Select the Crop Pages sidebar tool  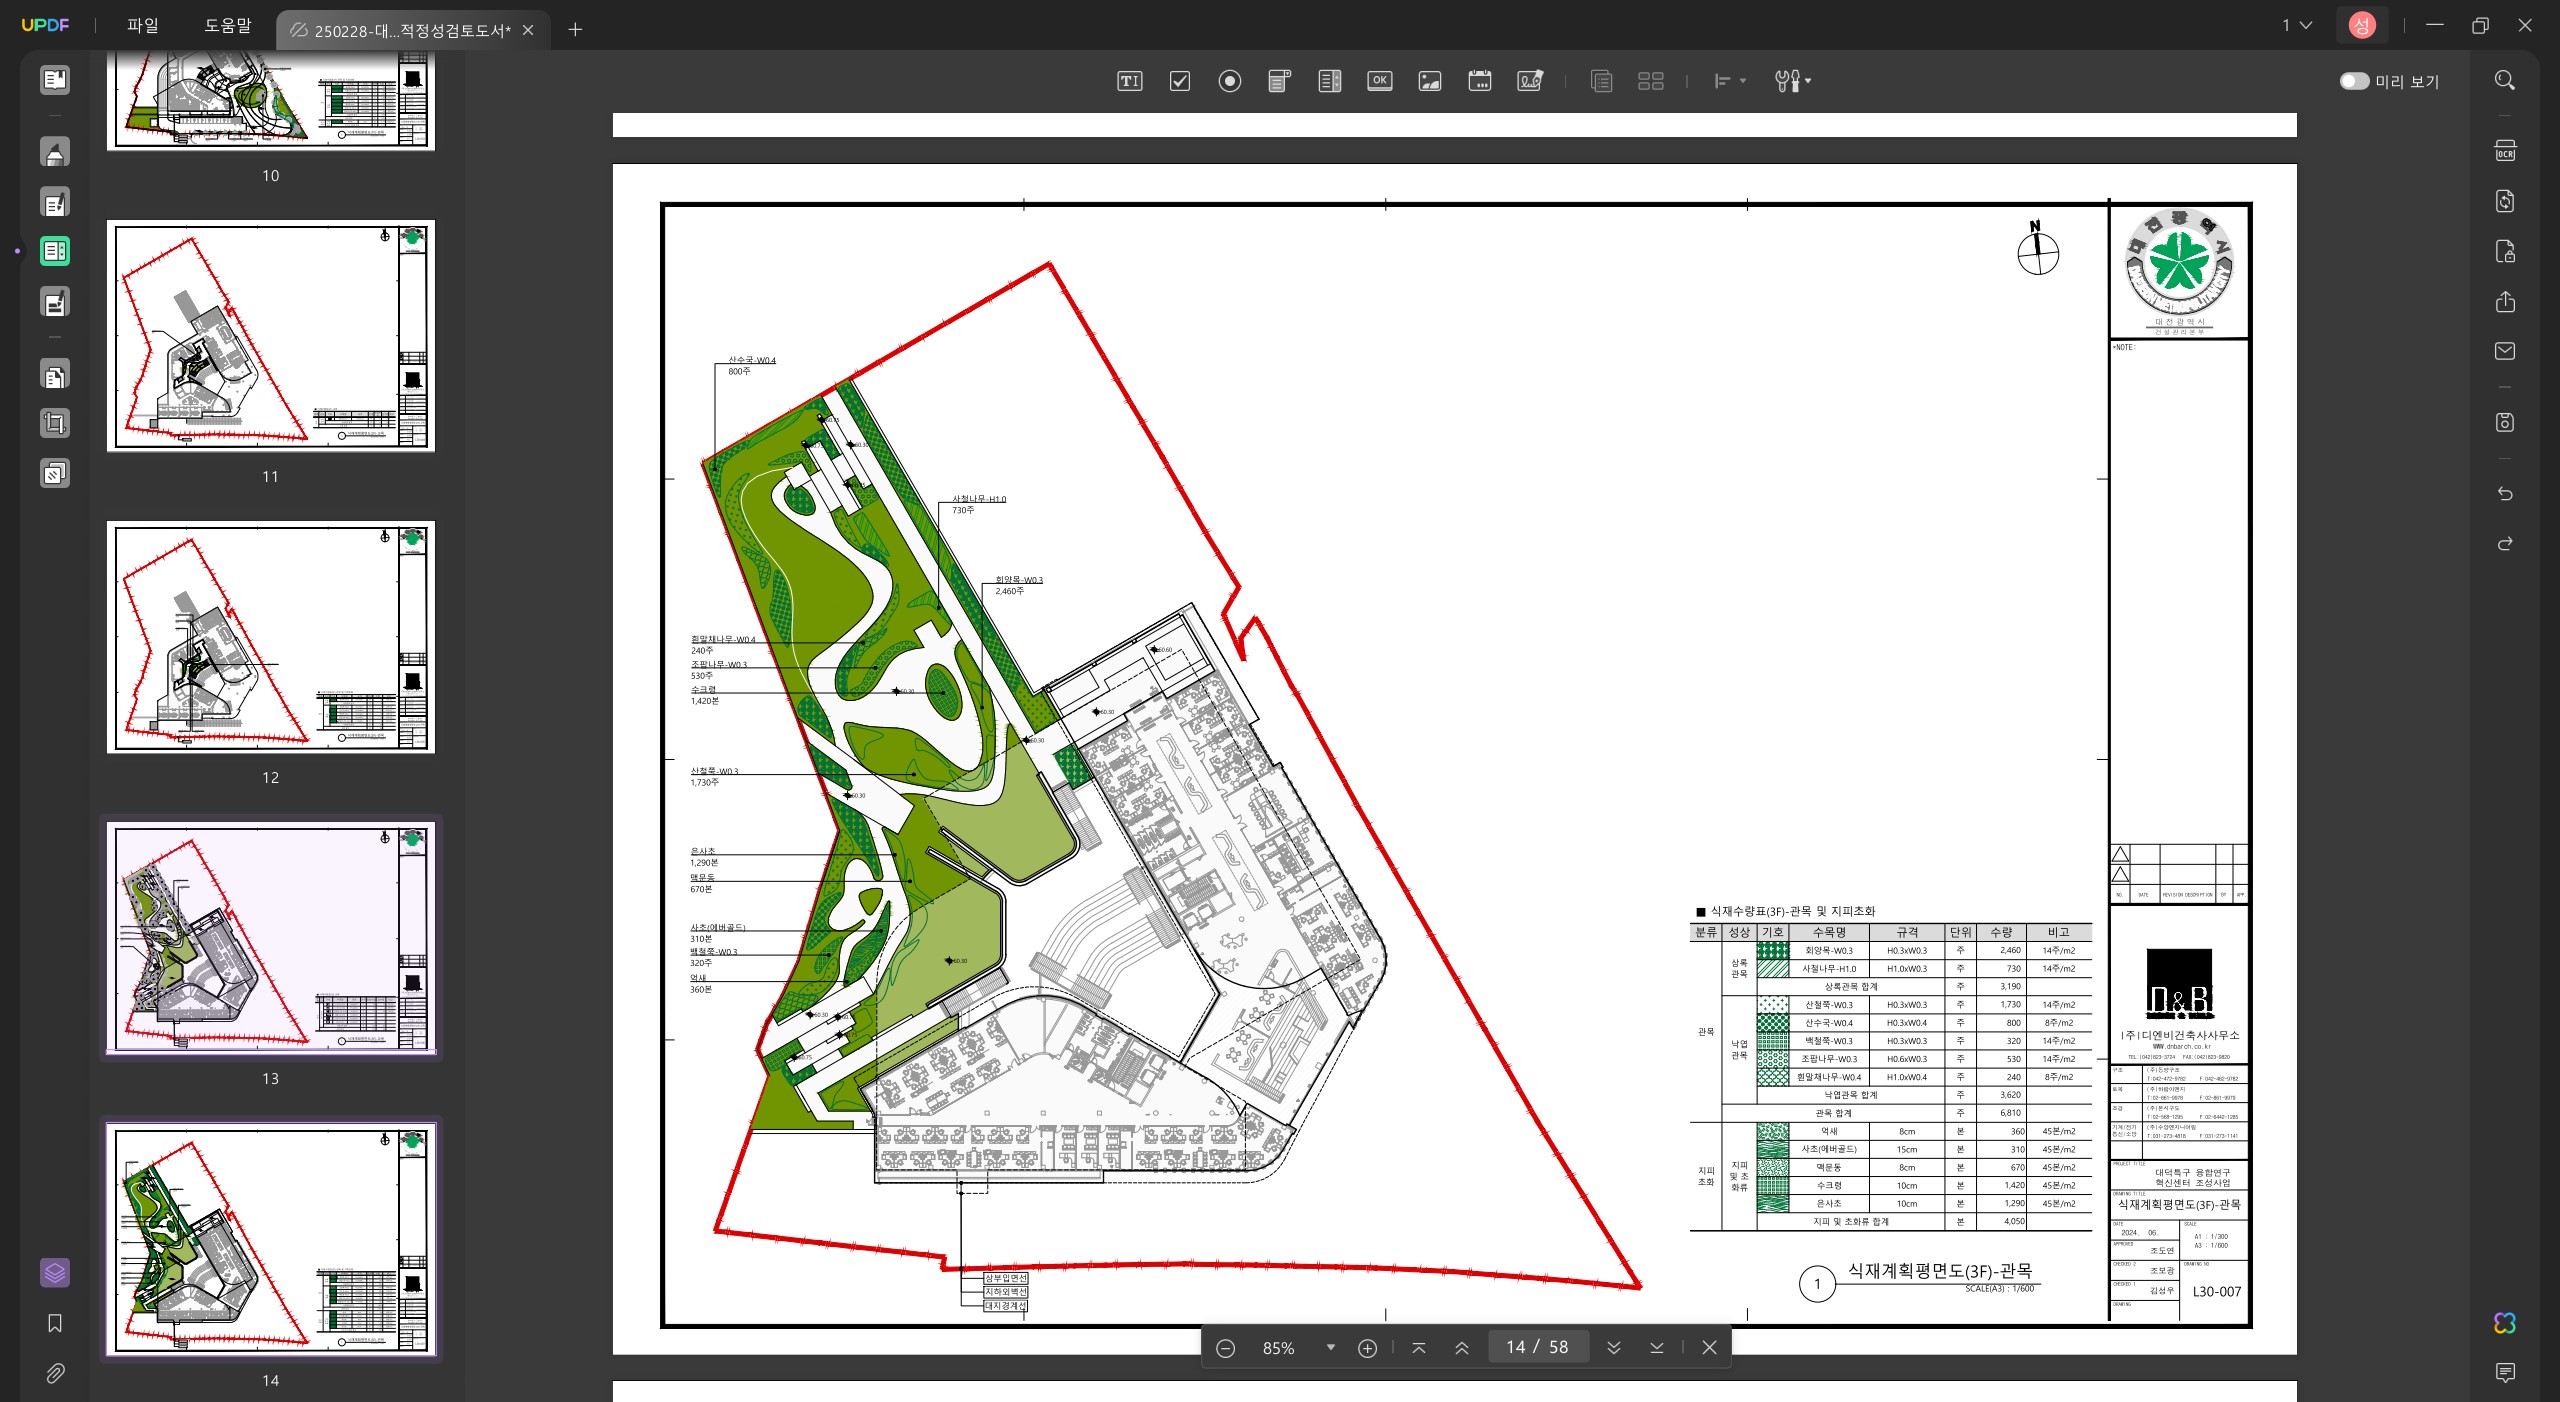[55, 423]
